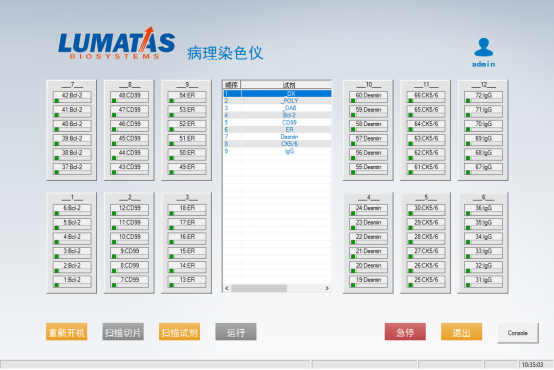
Task: Select slide slot 30:CK5/6 in rack 5
Action: click(426, 209)
